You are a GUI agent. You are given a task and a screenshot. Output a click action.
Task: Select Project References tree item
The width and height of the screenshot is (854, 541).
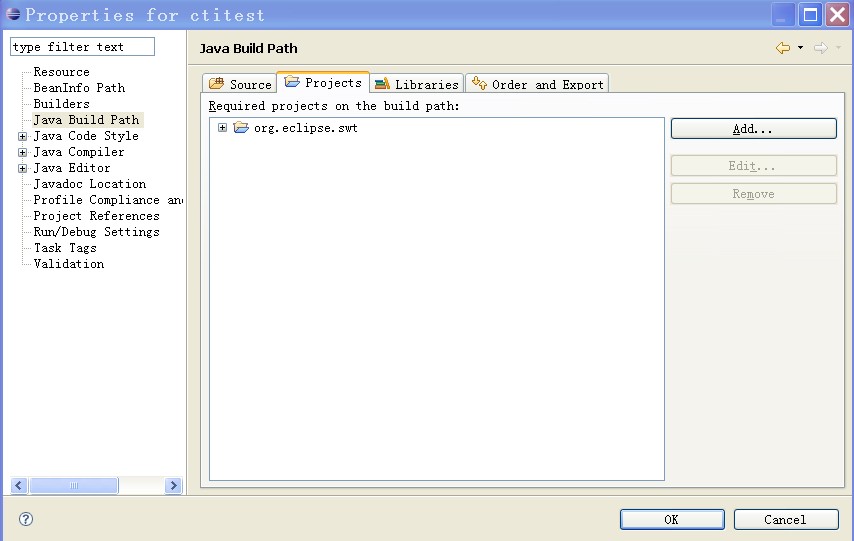tap(96, 216)
